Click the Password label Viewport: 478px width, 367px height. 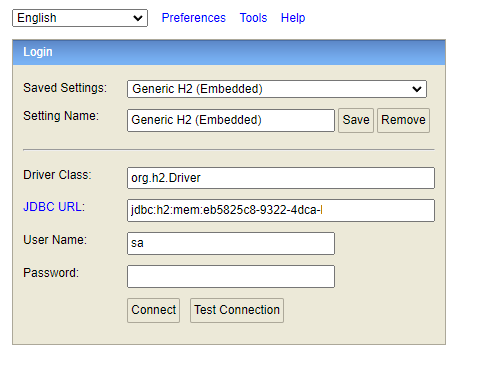[x=51, y=273]
